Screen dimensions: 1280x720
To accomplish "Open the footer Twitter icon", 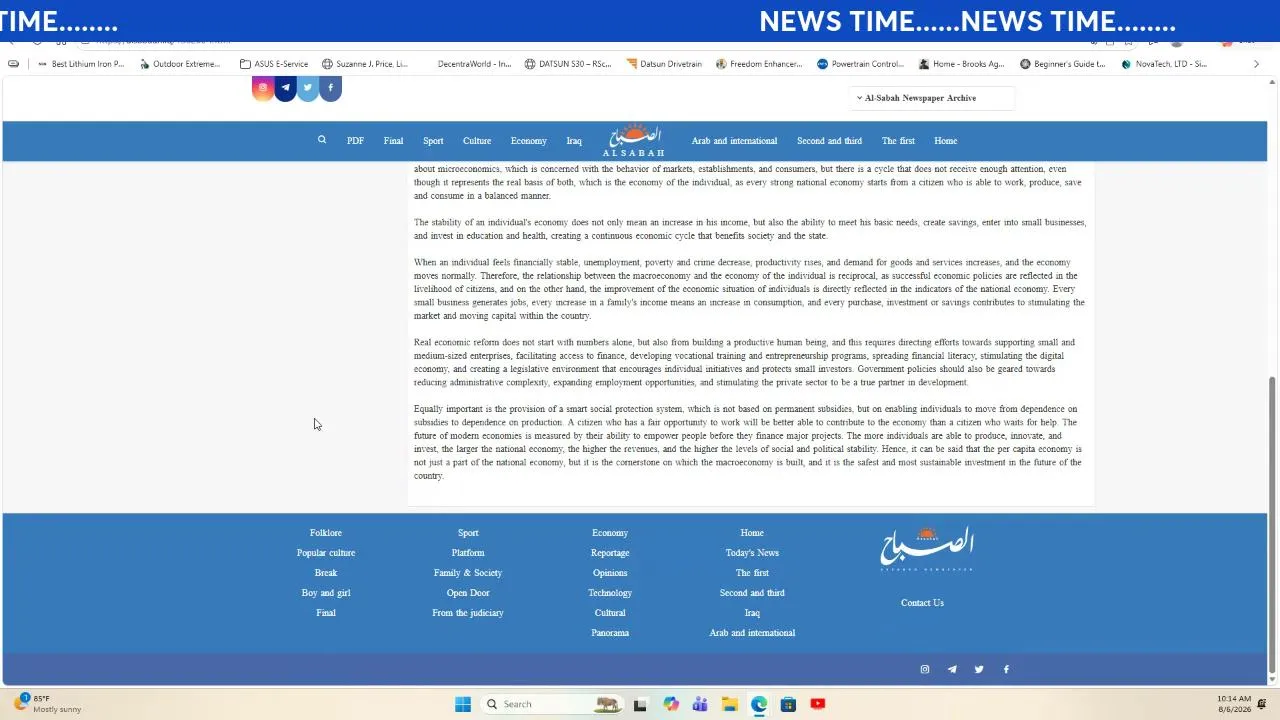I will click(x=979, y=669).
